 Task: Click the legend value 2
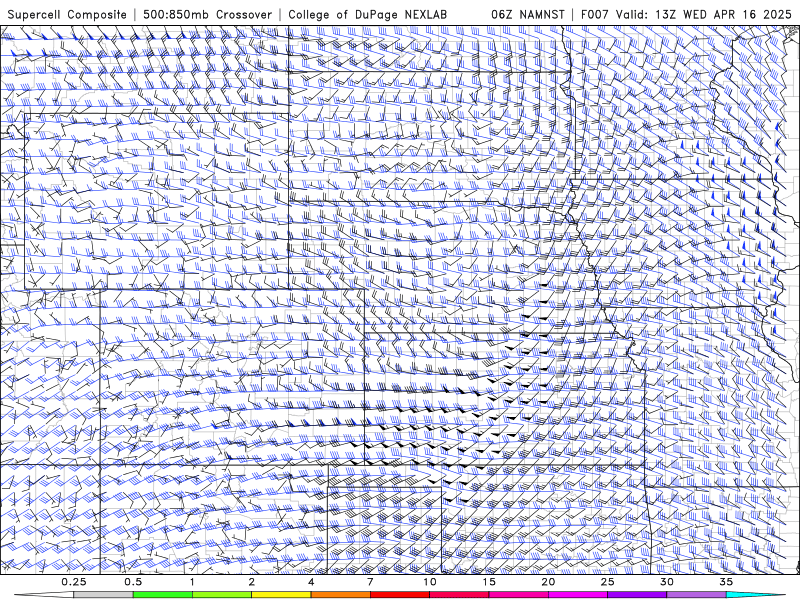252,582
